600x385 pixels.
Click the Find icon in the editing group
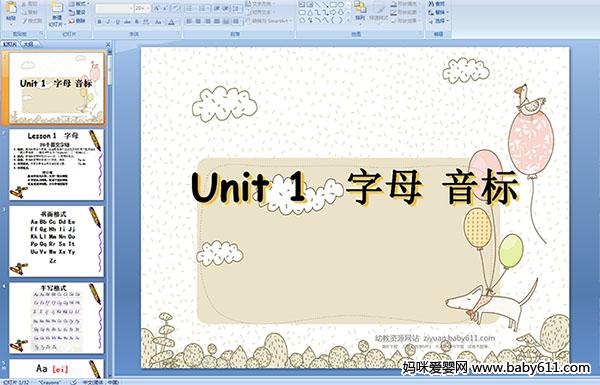(437, 4)
